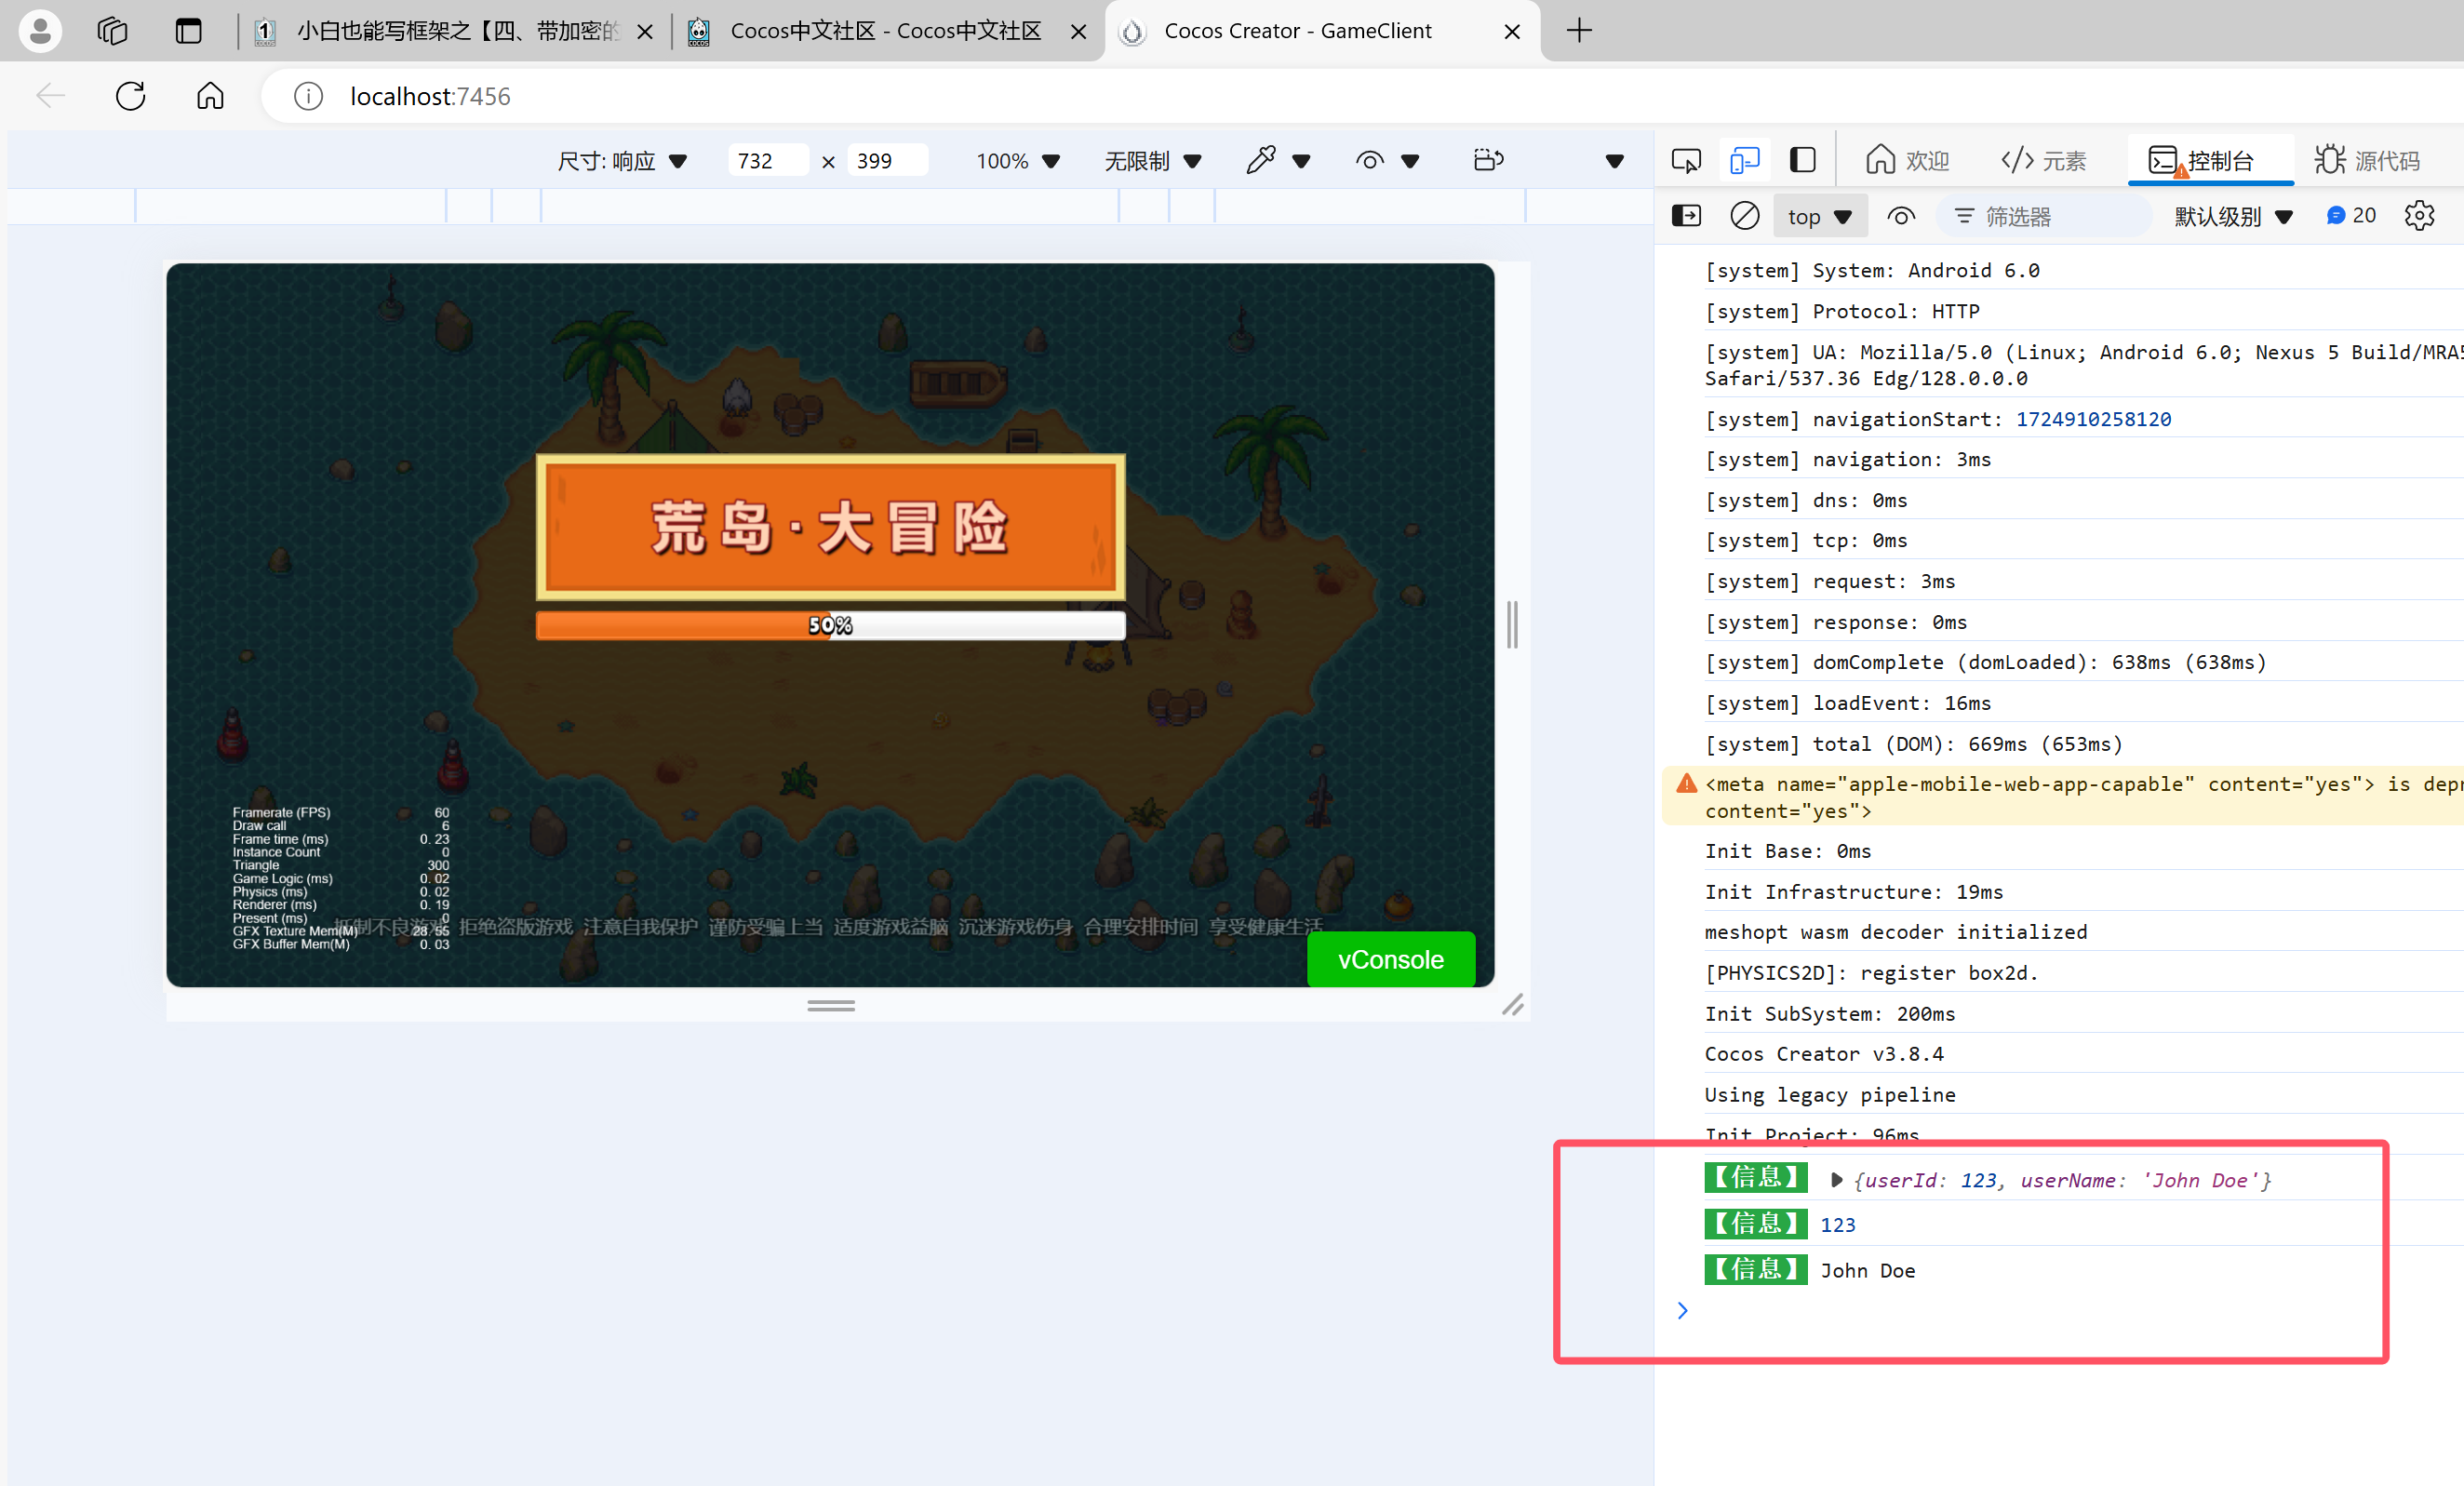Click the green vConsole button
Viewport: 2464px width, 1486px height.
click(1390, 959)
